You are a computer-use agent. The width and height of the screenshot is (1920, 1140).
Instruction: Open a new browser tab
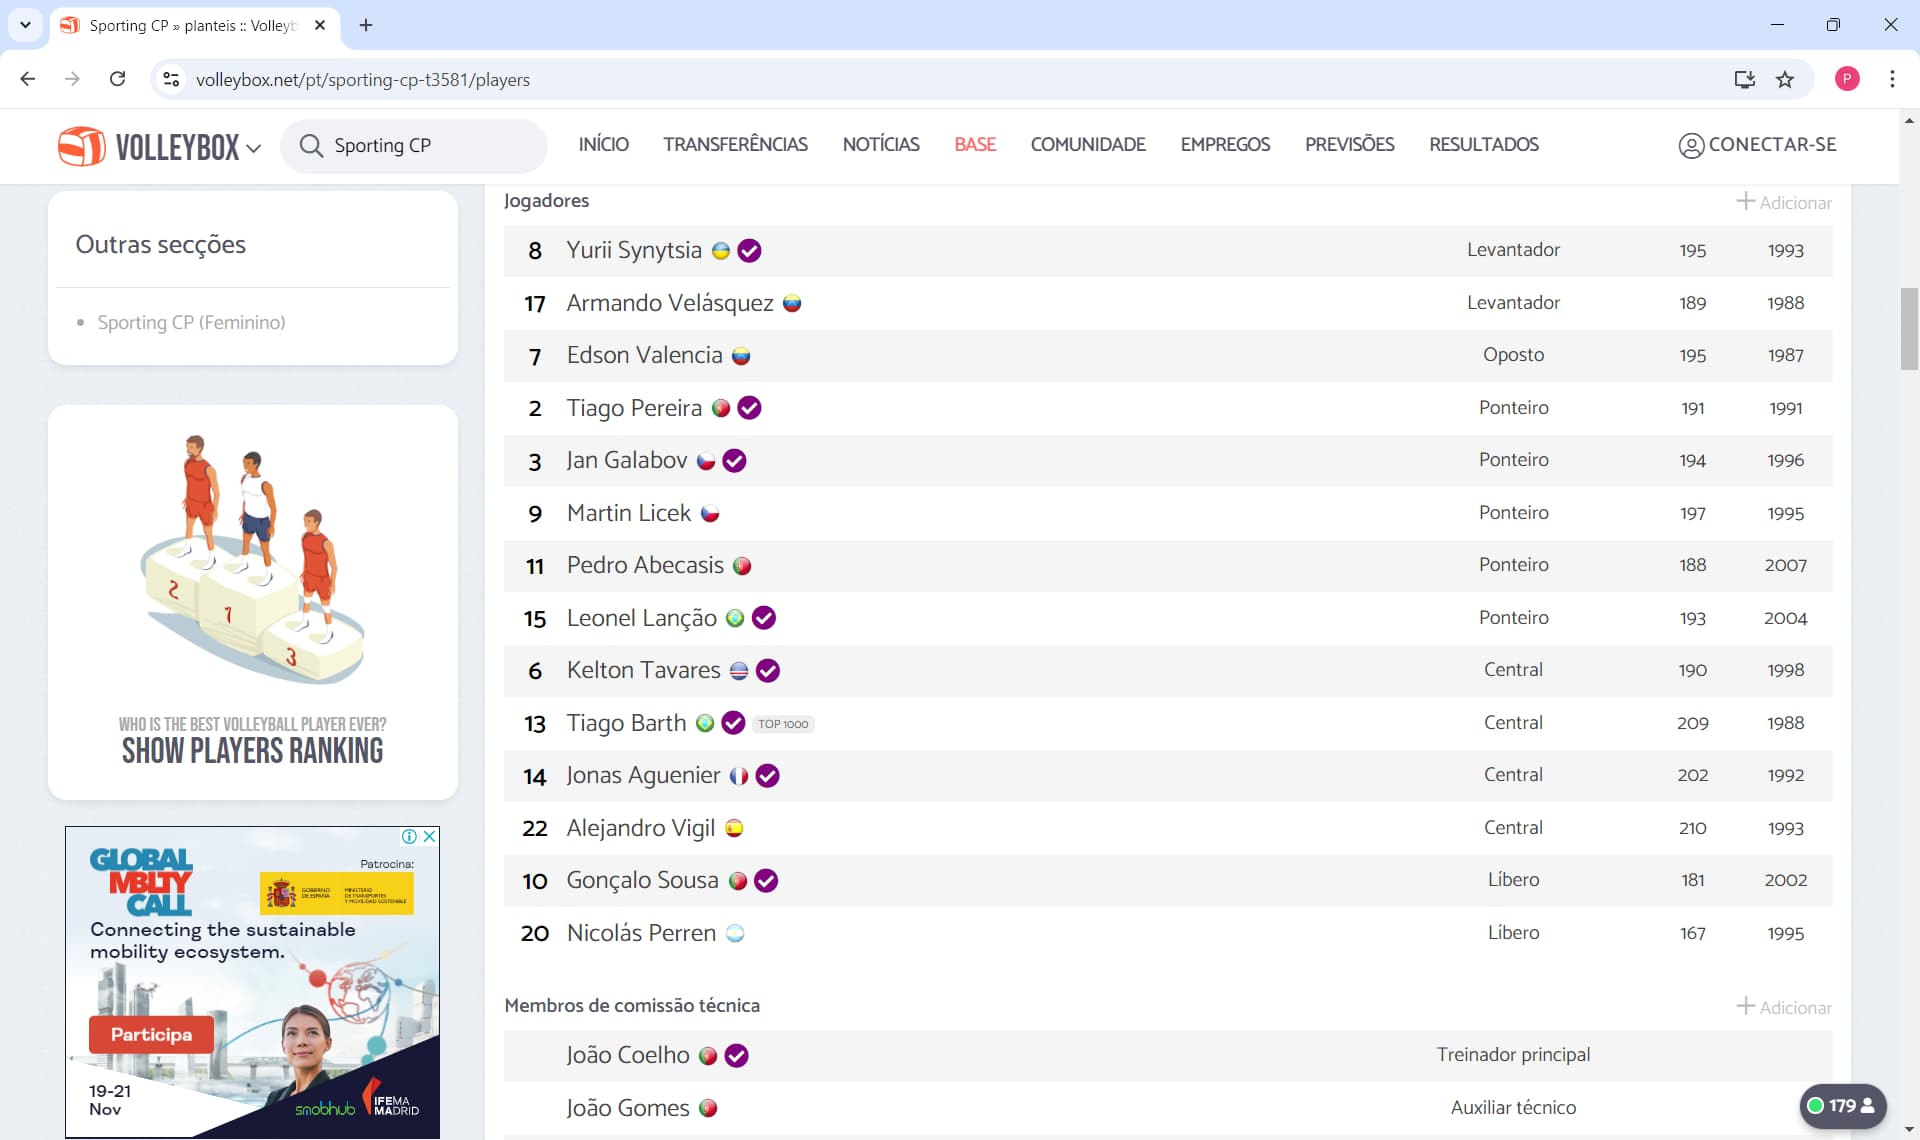pyautogui.click(x=366, y=25)
